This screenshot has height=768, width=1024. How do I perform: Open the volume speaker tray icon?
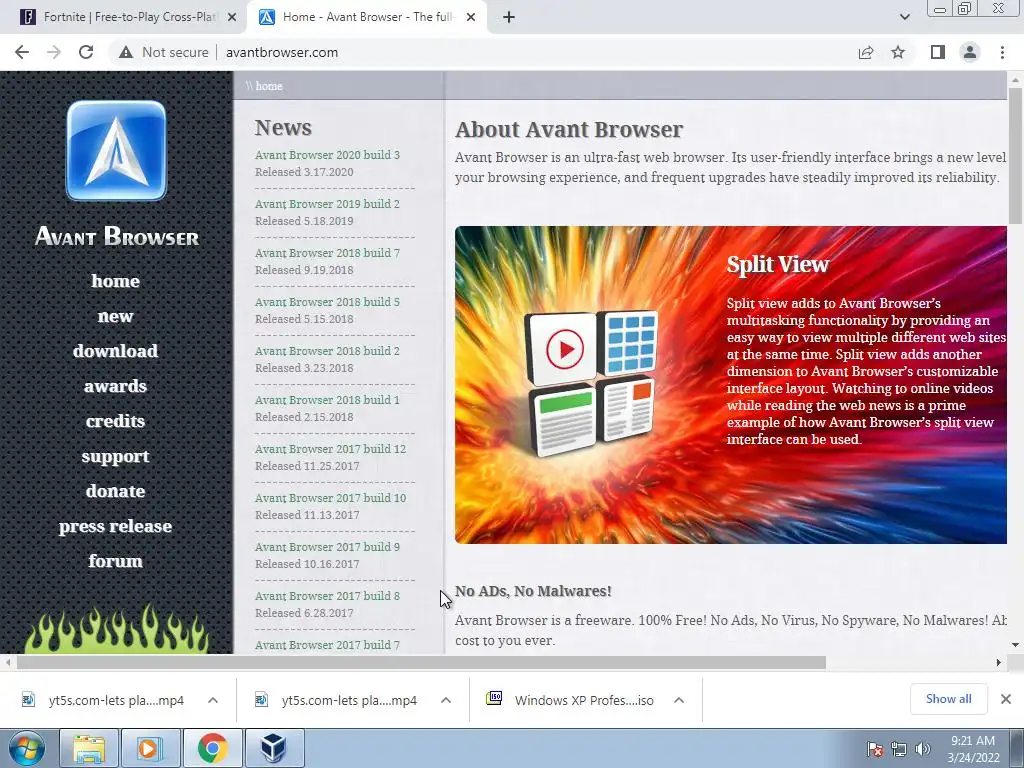click(922, 749)
